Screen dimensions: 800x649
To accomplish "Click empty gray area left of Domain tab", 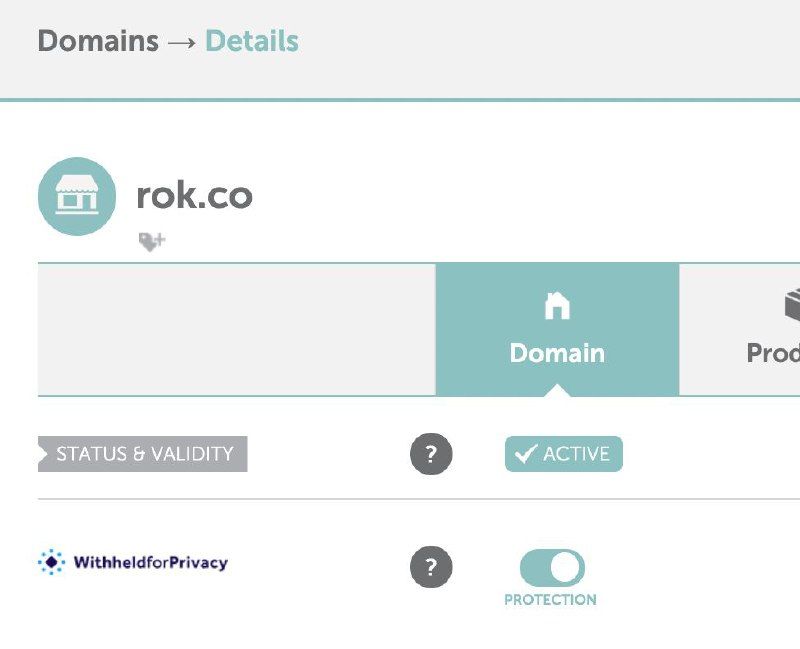I will click(237, 329).
